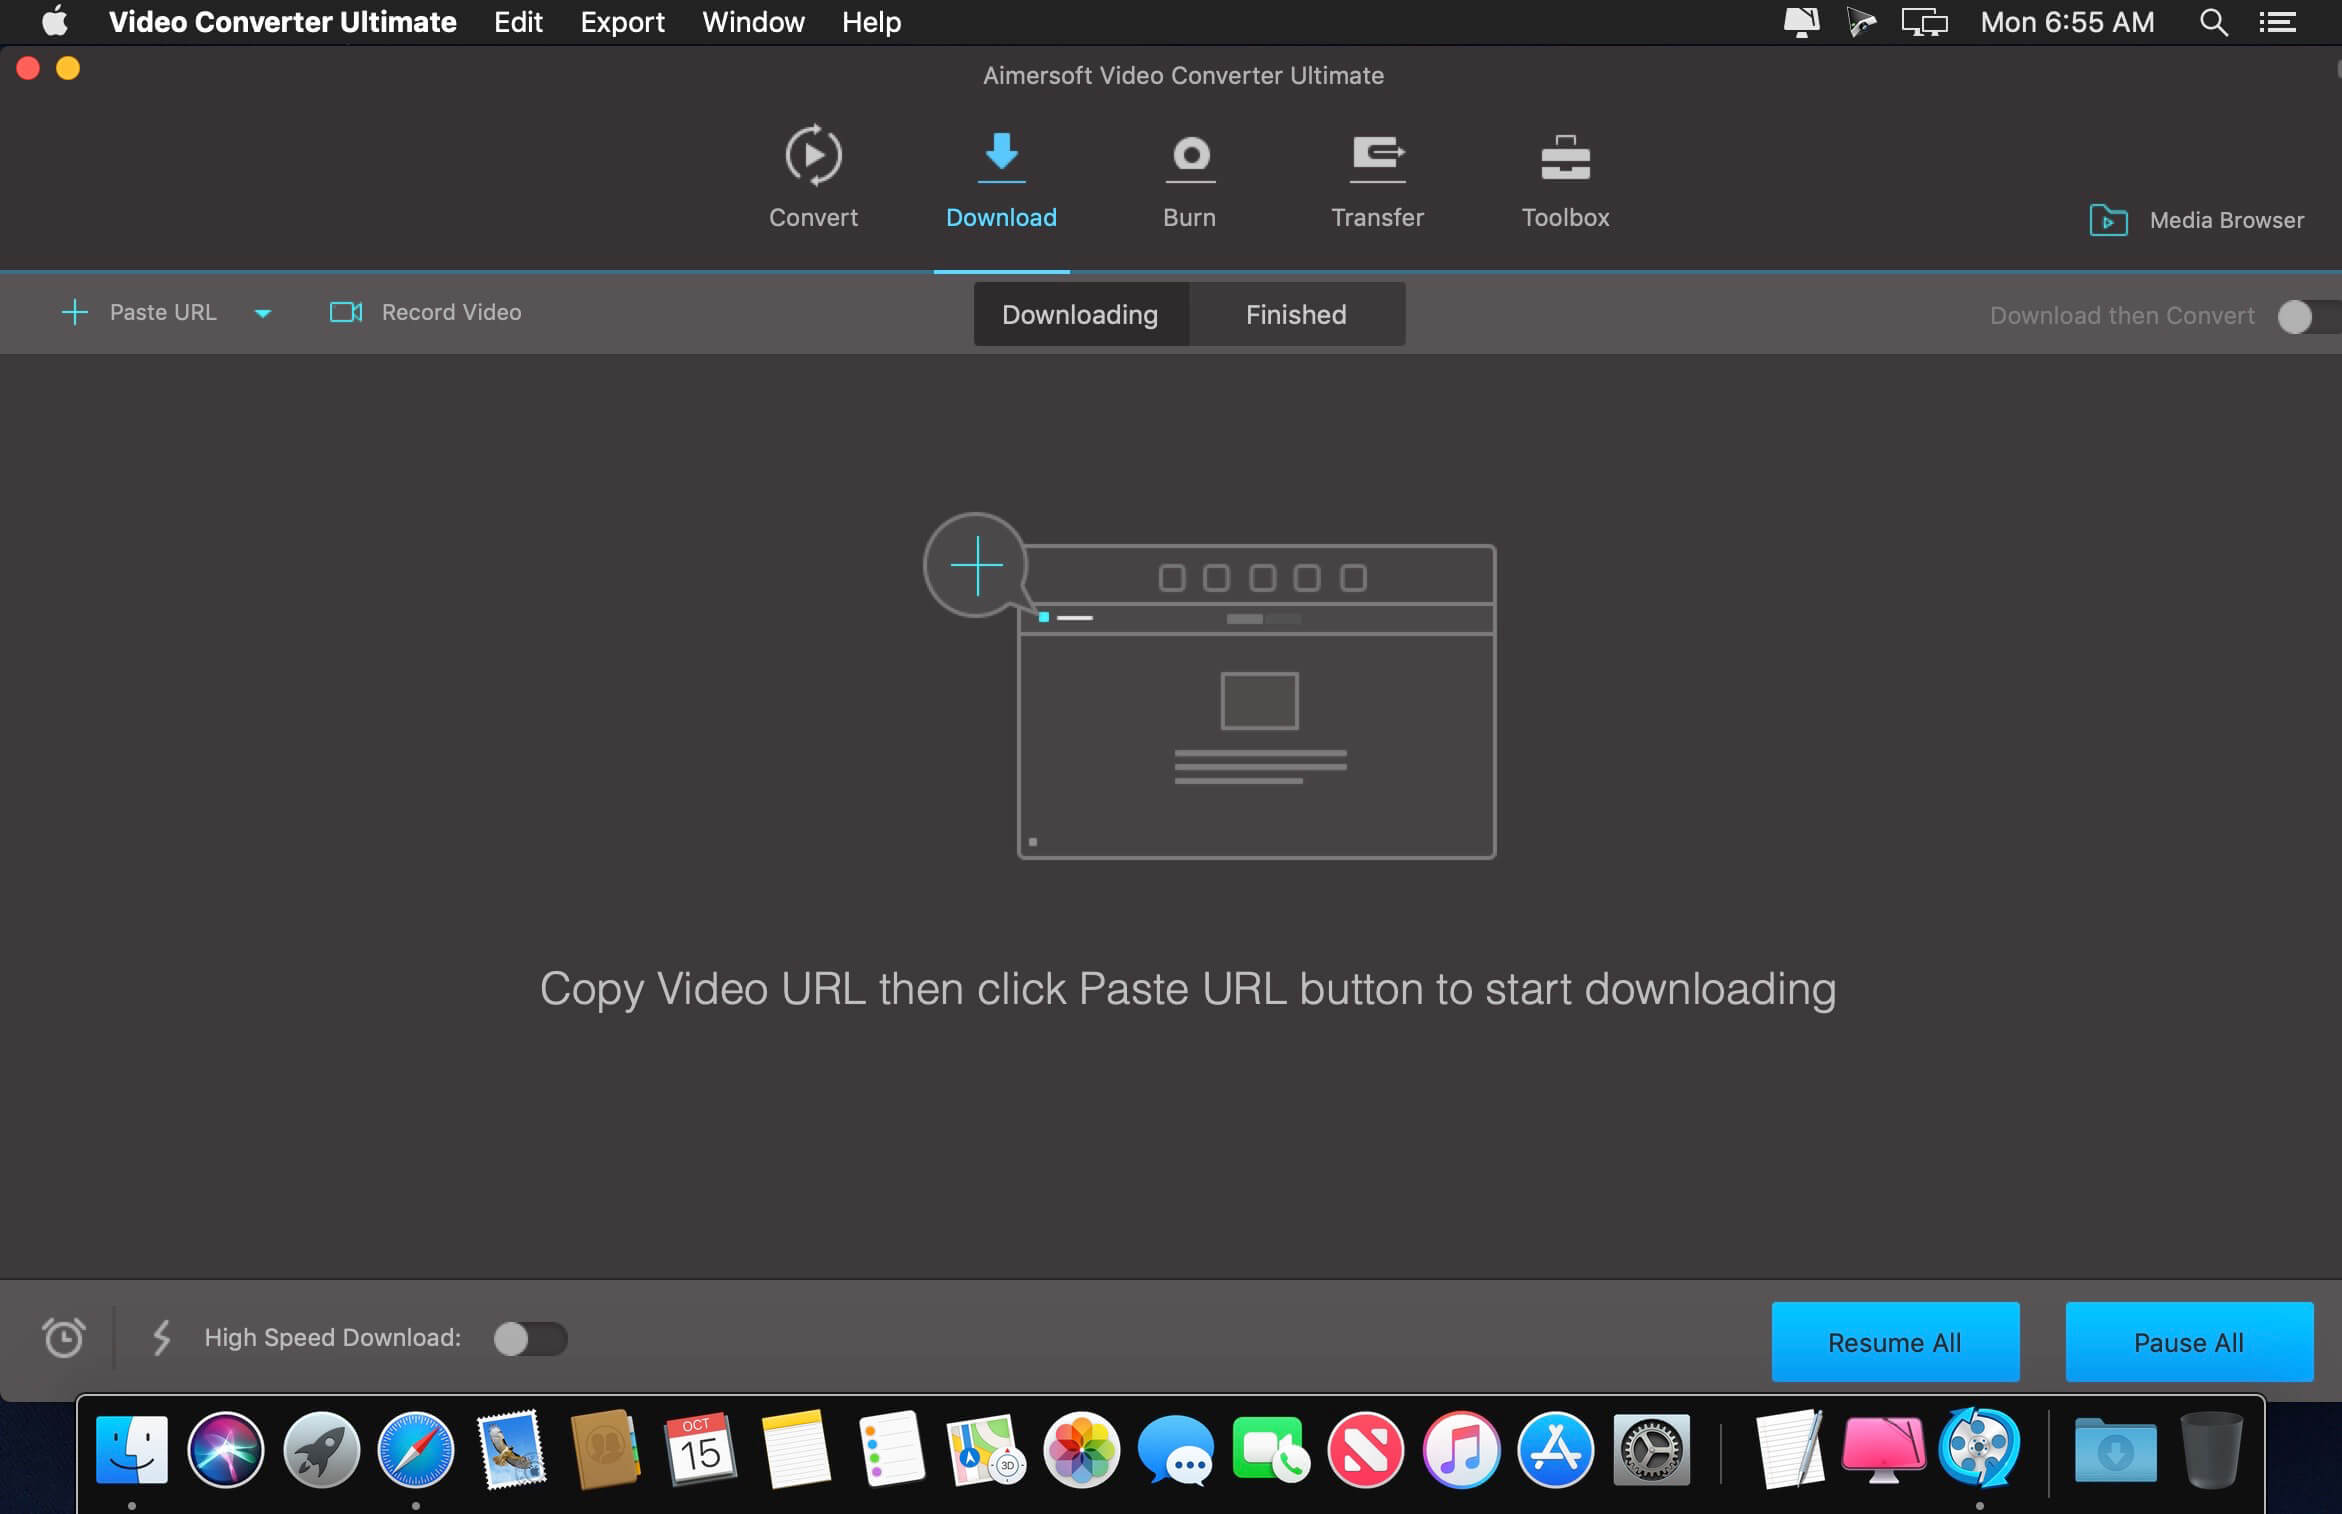The image size is (2342, 1514).
Task: Click the lightning bolt speed icon
Action: 161,1339
